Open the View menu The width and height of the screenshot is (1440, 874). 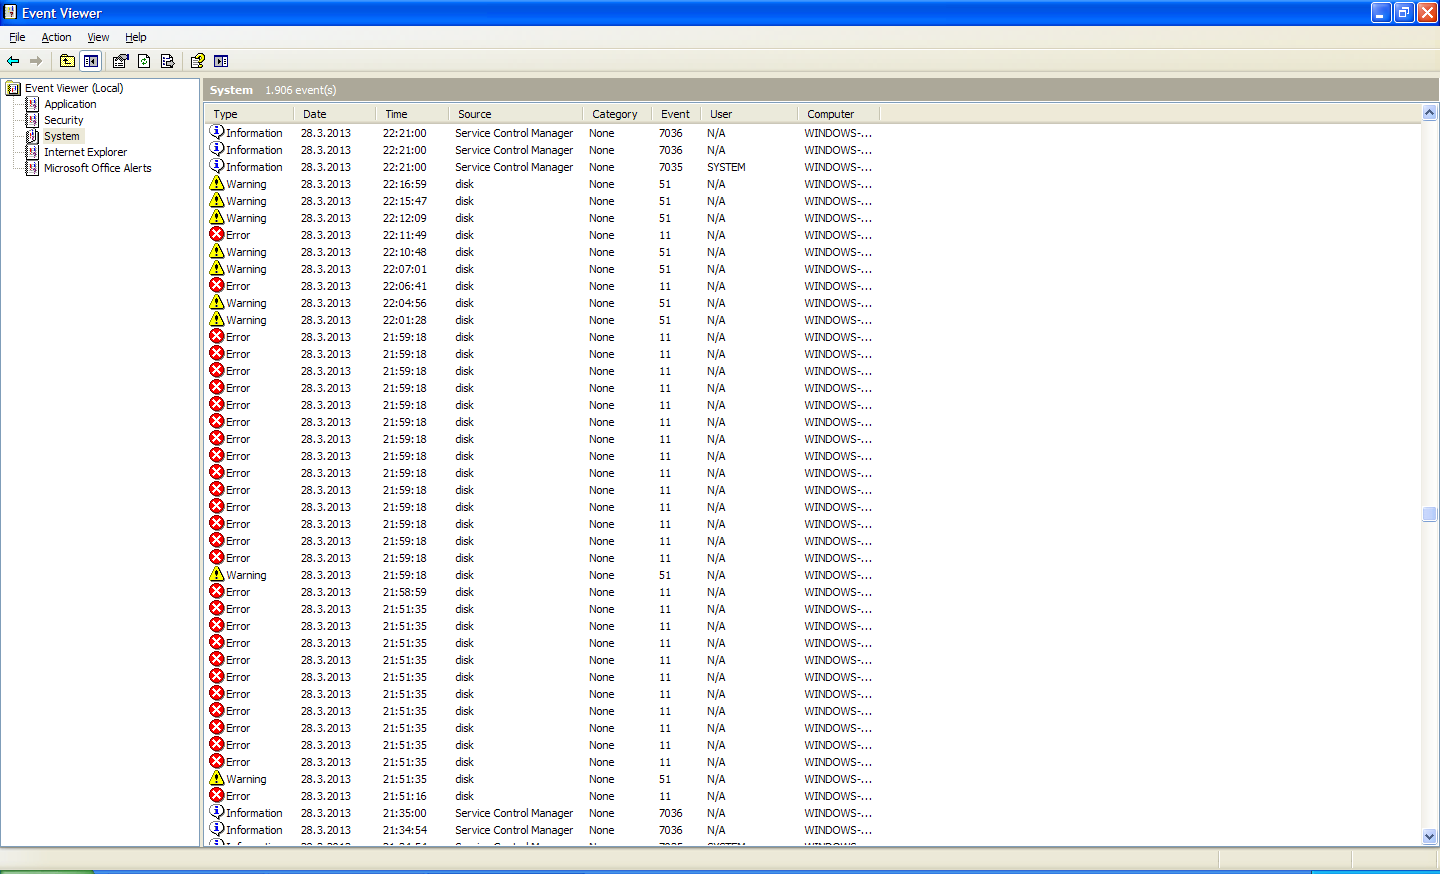98,37
